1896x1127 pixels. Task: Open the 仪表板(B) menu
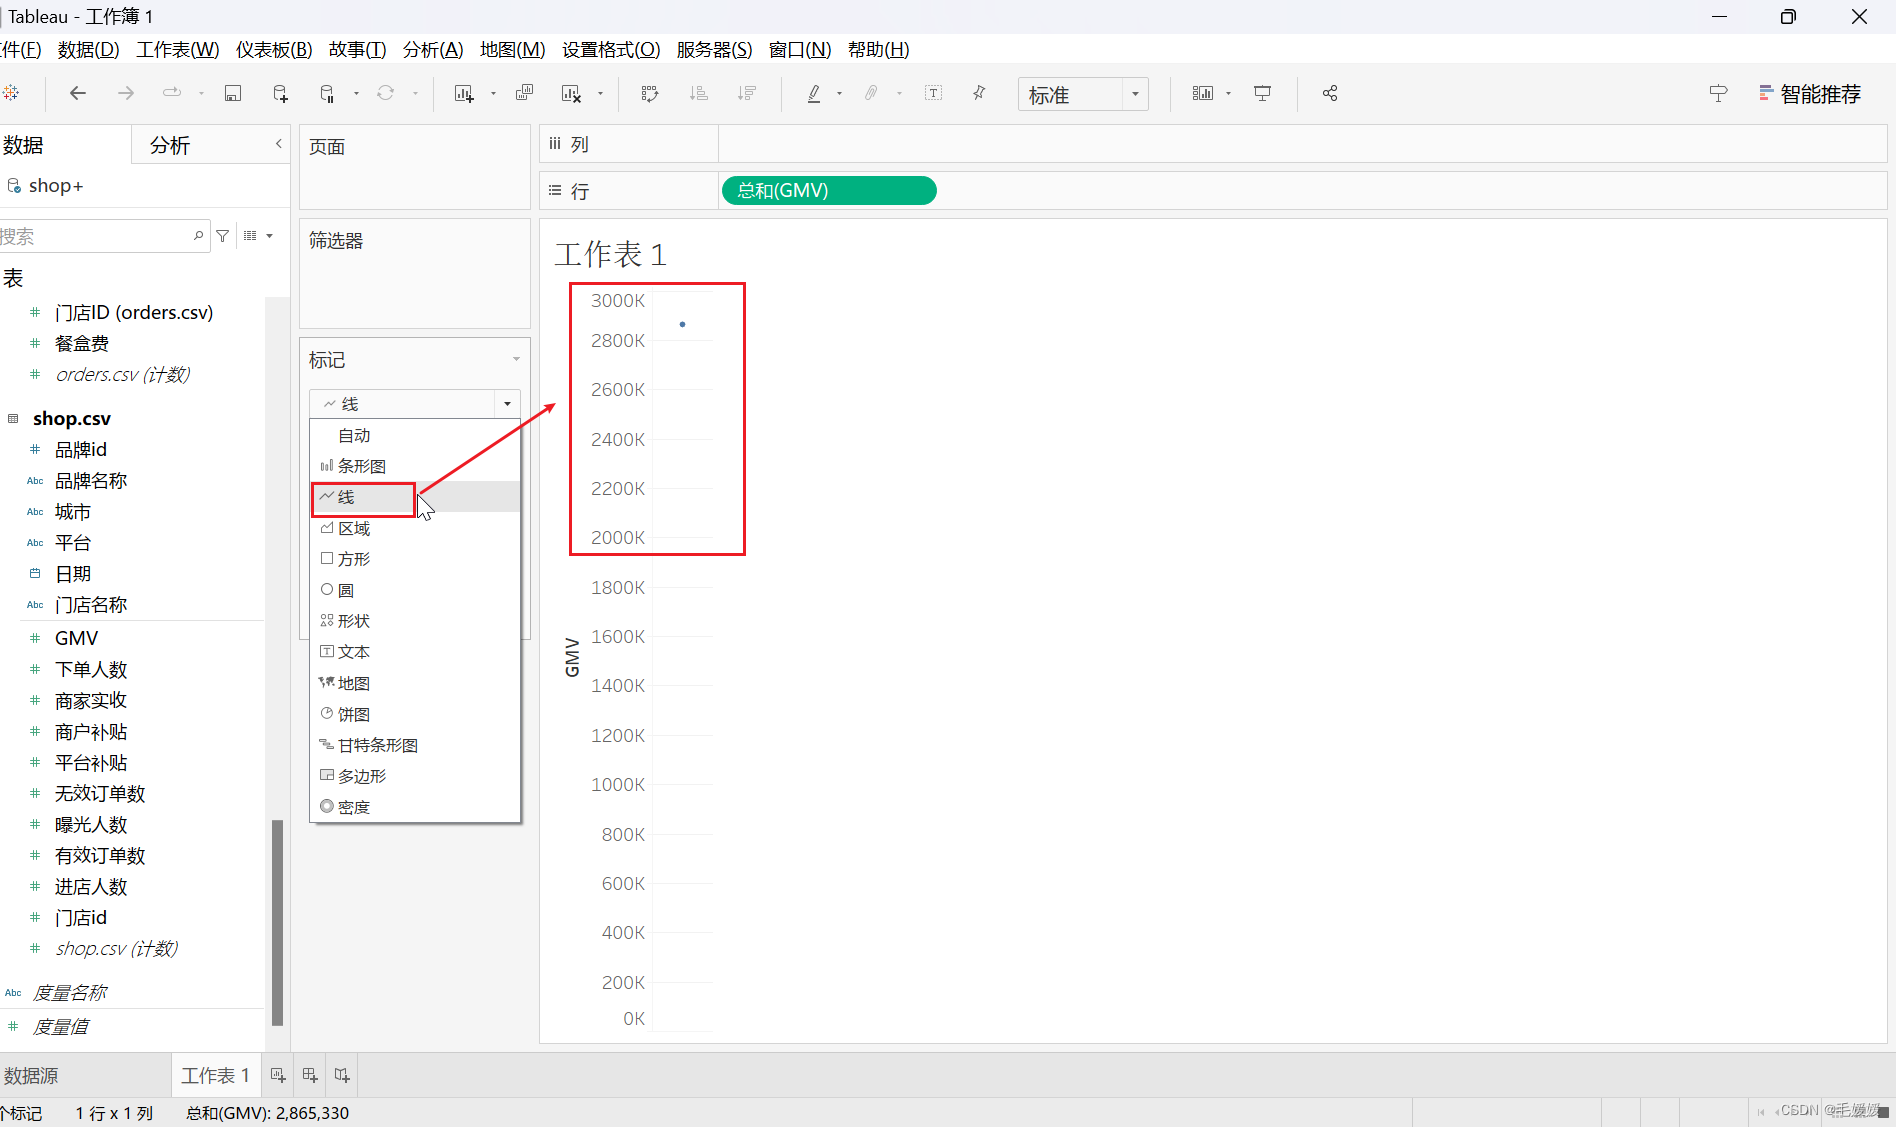tap(274, 49)
